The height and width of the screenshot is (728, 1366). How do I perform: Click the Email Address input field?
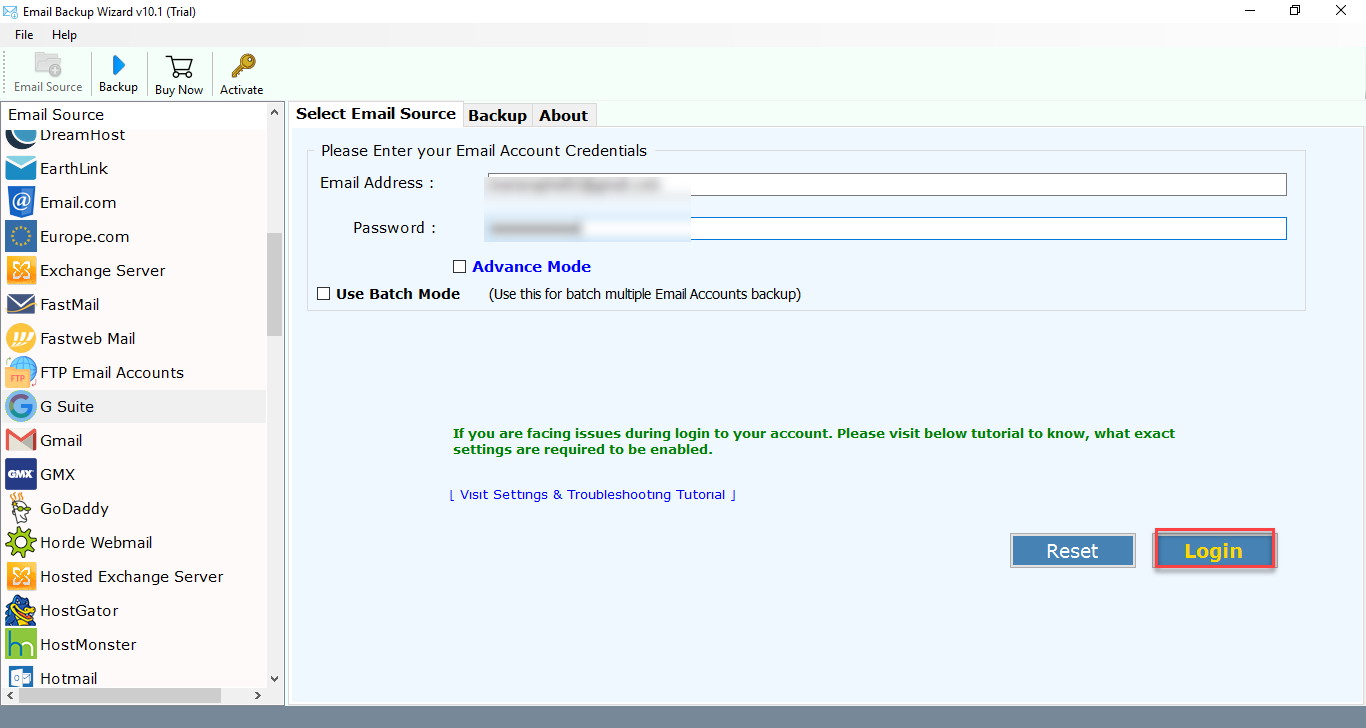(886, 185)
